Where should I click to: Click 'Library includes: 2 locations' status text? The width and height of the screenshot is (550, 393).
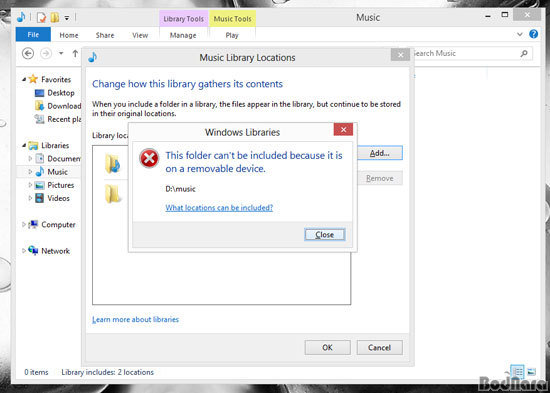108,372
